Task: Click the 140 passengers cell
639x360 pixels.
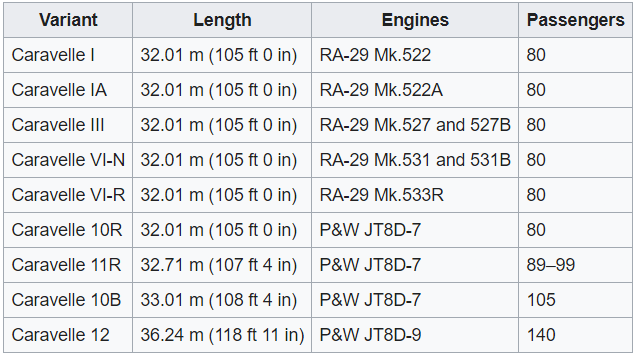Action: pos(575,335)
